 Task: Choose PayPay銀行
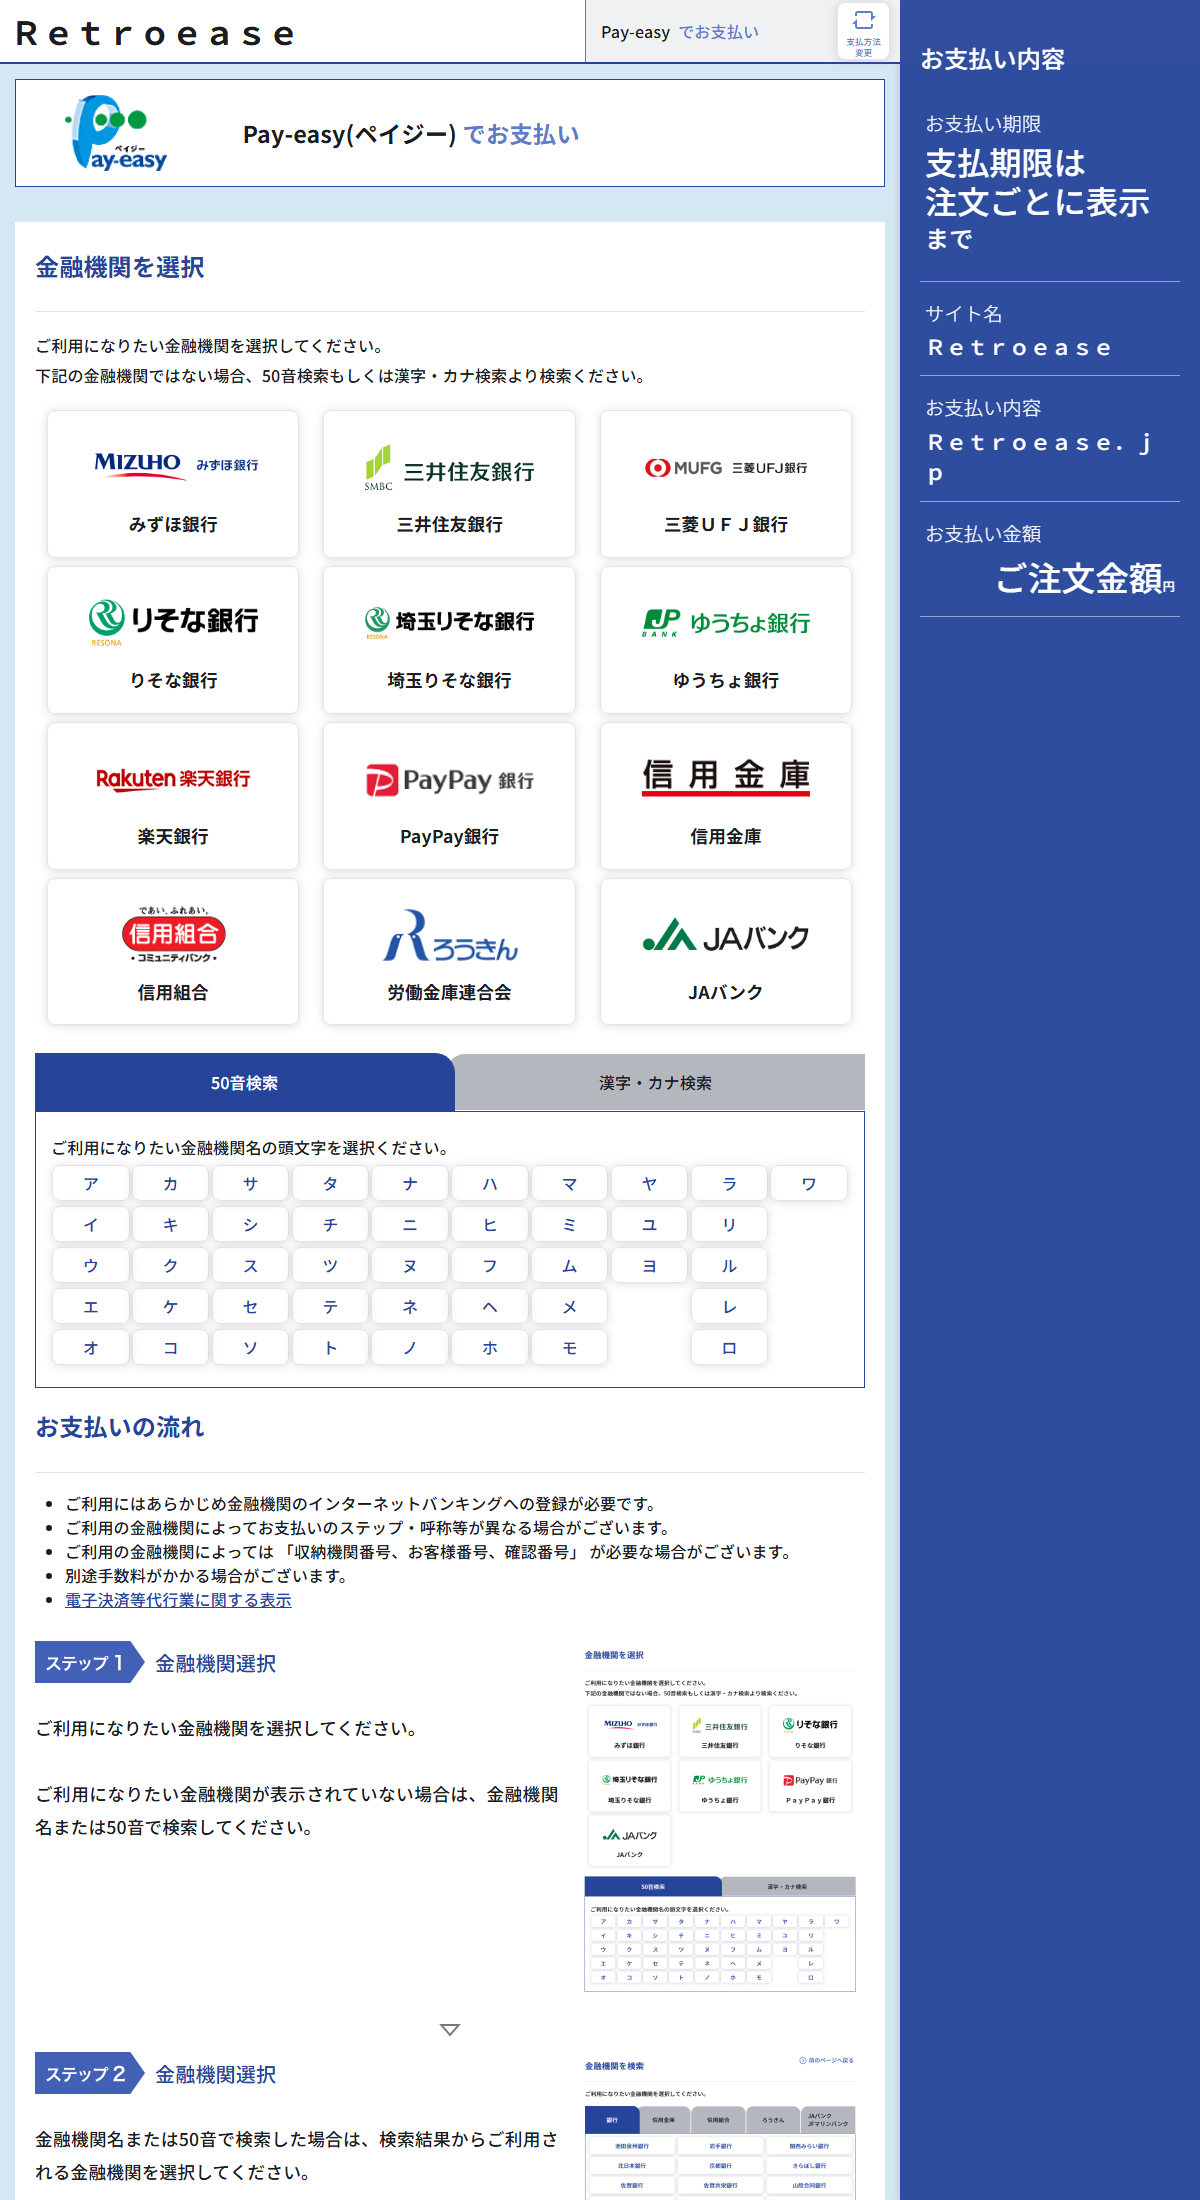[449, 796]
